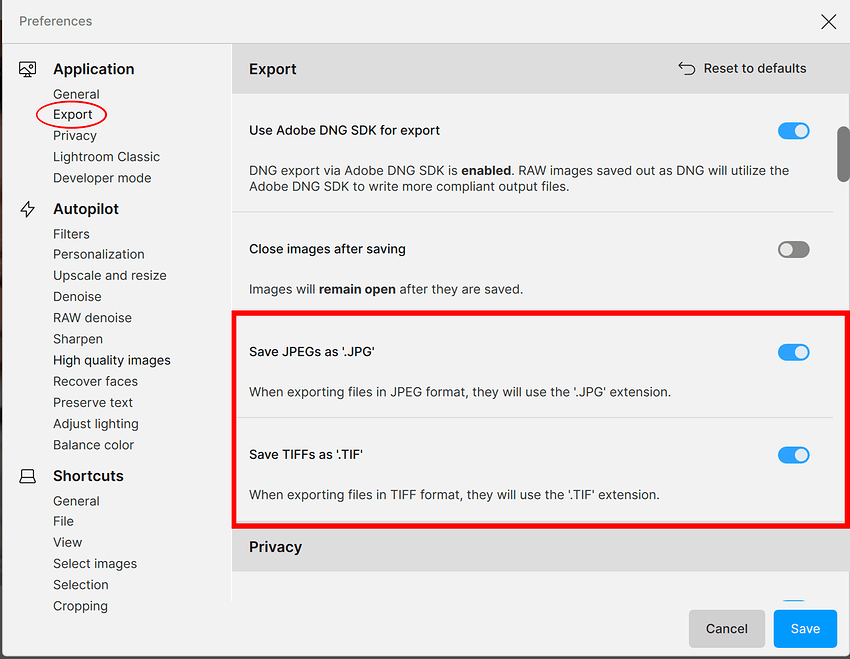The image size is (850, 659).
Task: Click Reset to defaults
Action: [754, 68]
